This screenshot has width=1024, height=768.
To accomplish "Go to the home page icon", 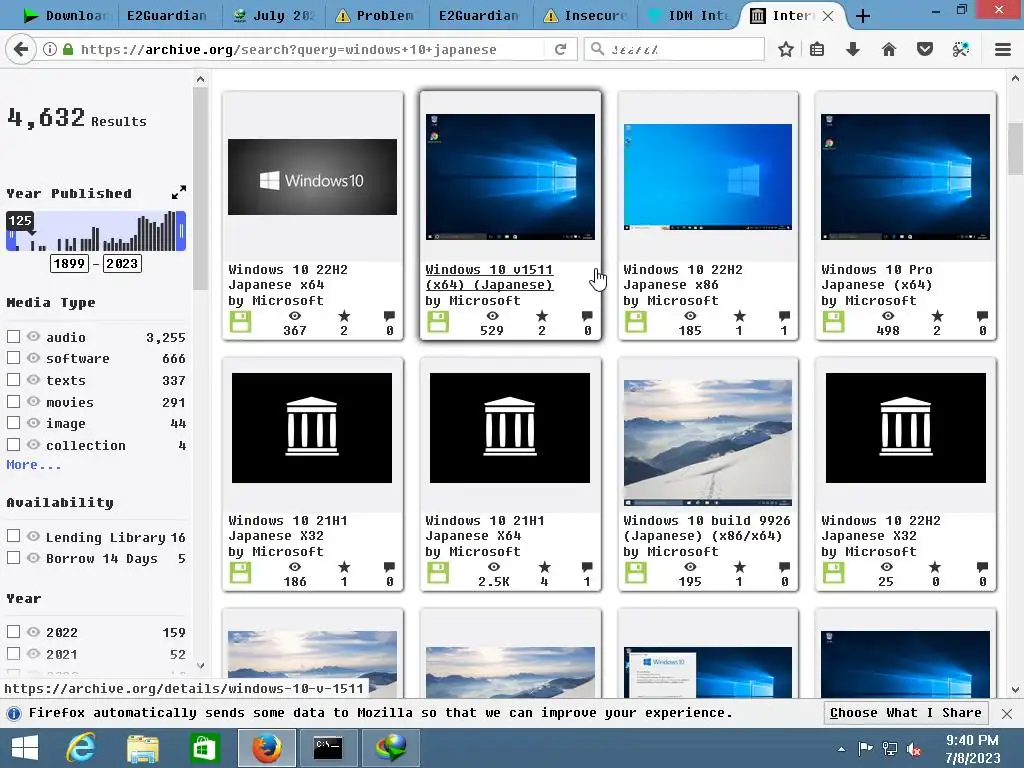I will point(888,49).
